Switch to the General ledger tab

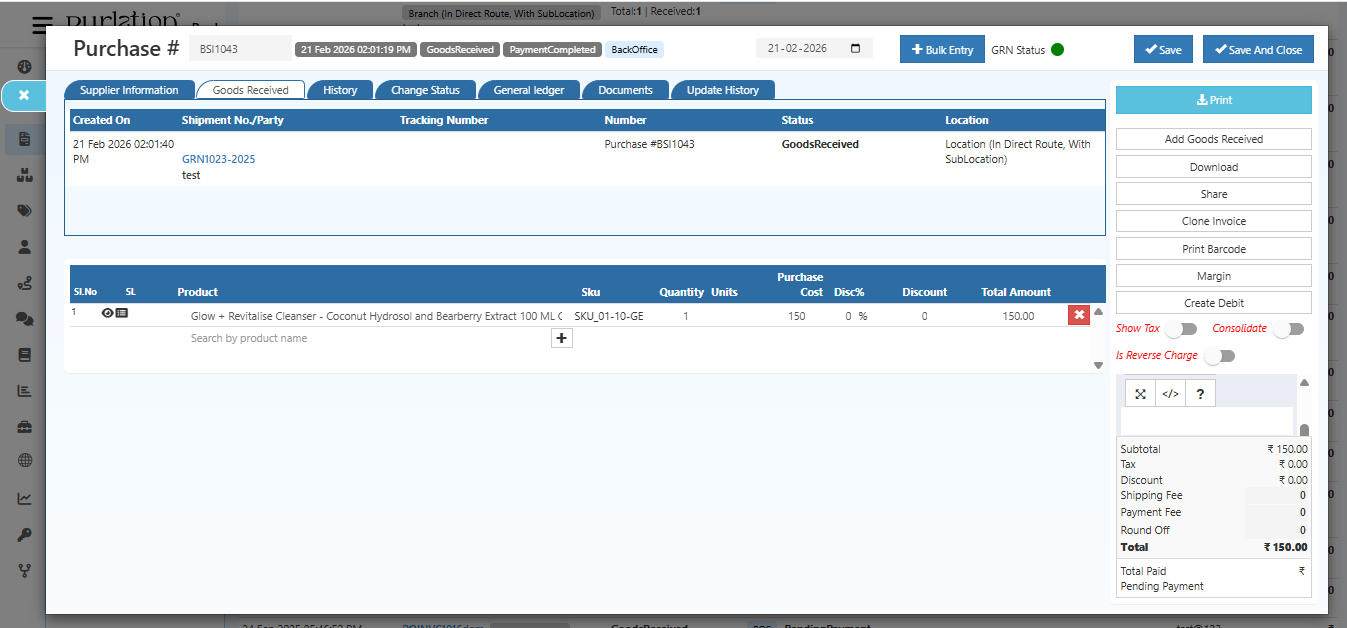[x=529, y=89]
